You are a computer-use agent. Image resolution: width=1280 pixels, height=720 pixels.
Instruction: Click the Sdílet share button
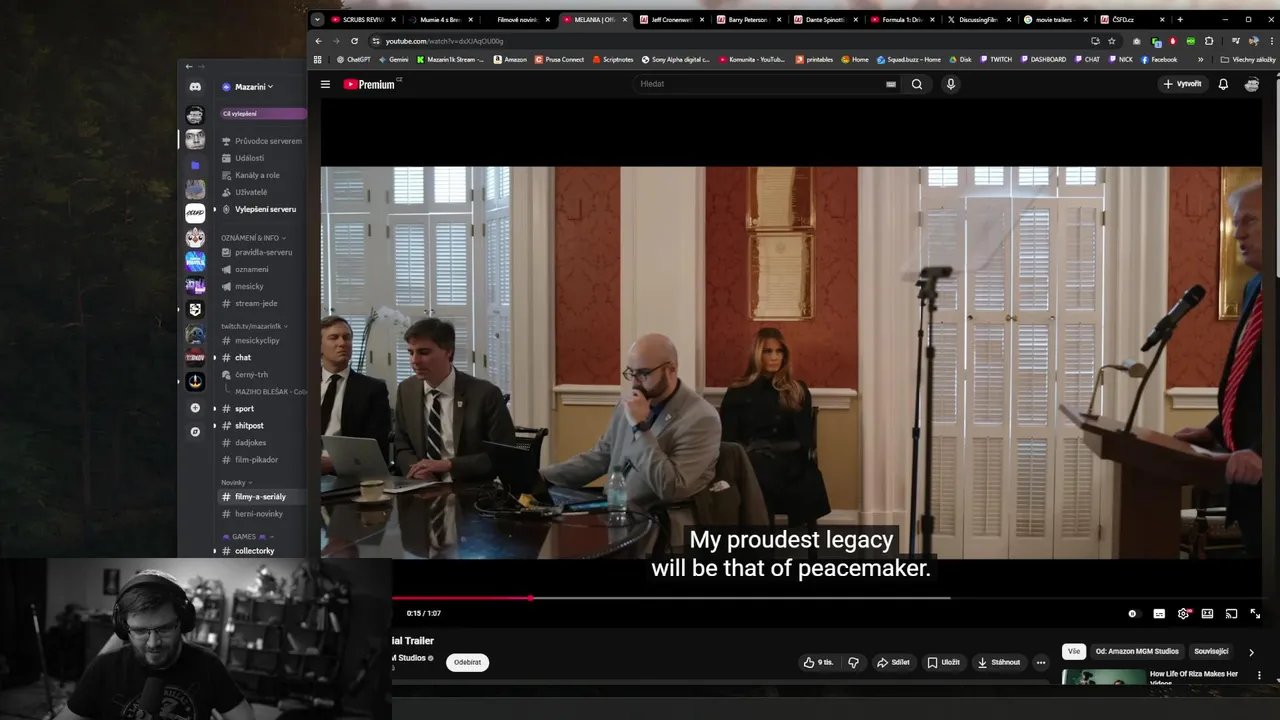[x=893, y=662]
